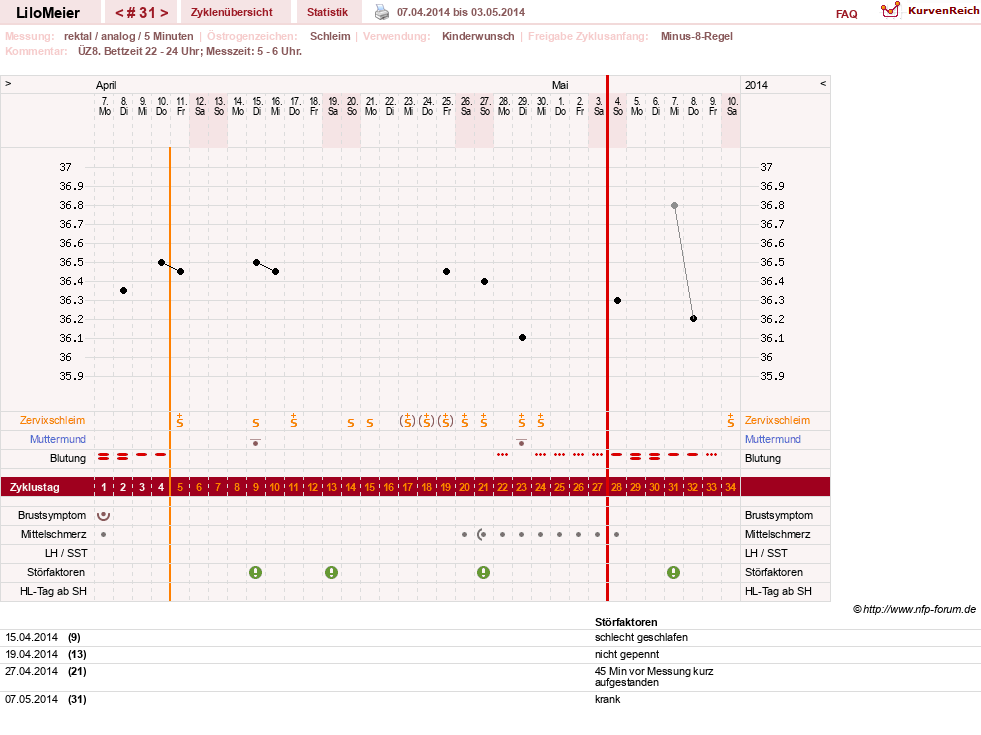Click the Störfaktor icon on cycle day 9
Viewport: 981px width, 735px height.
(x=255, y=572)
